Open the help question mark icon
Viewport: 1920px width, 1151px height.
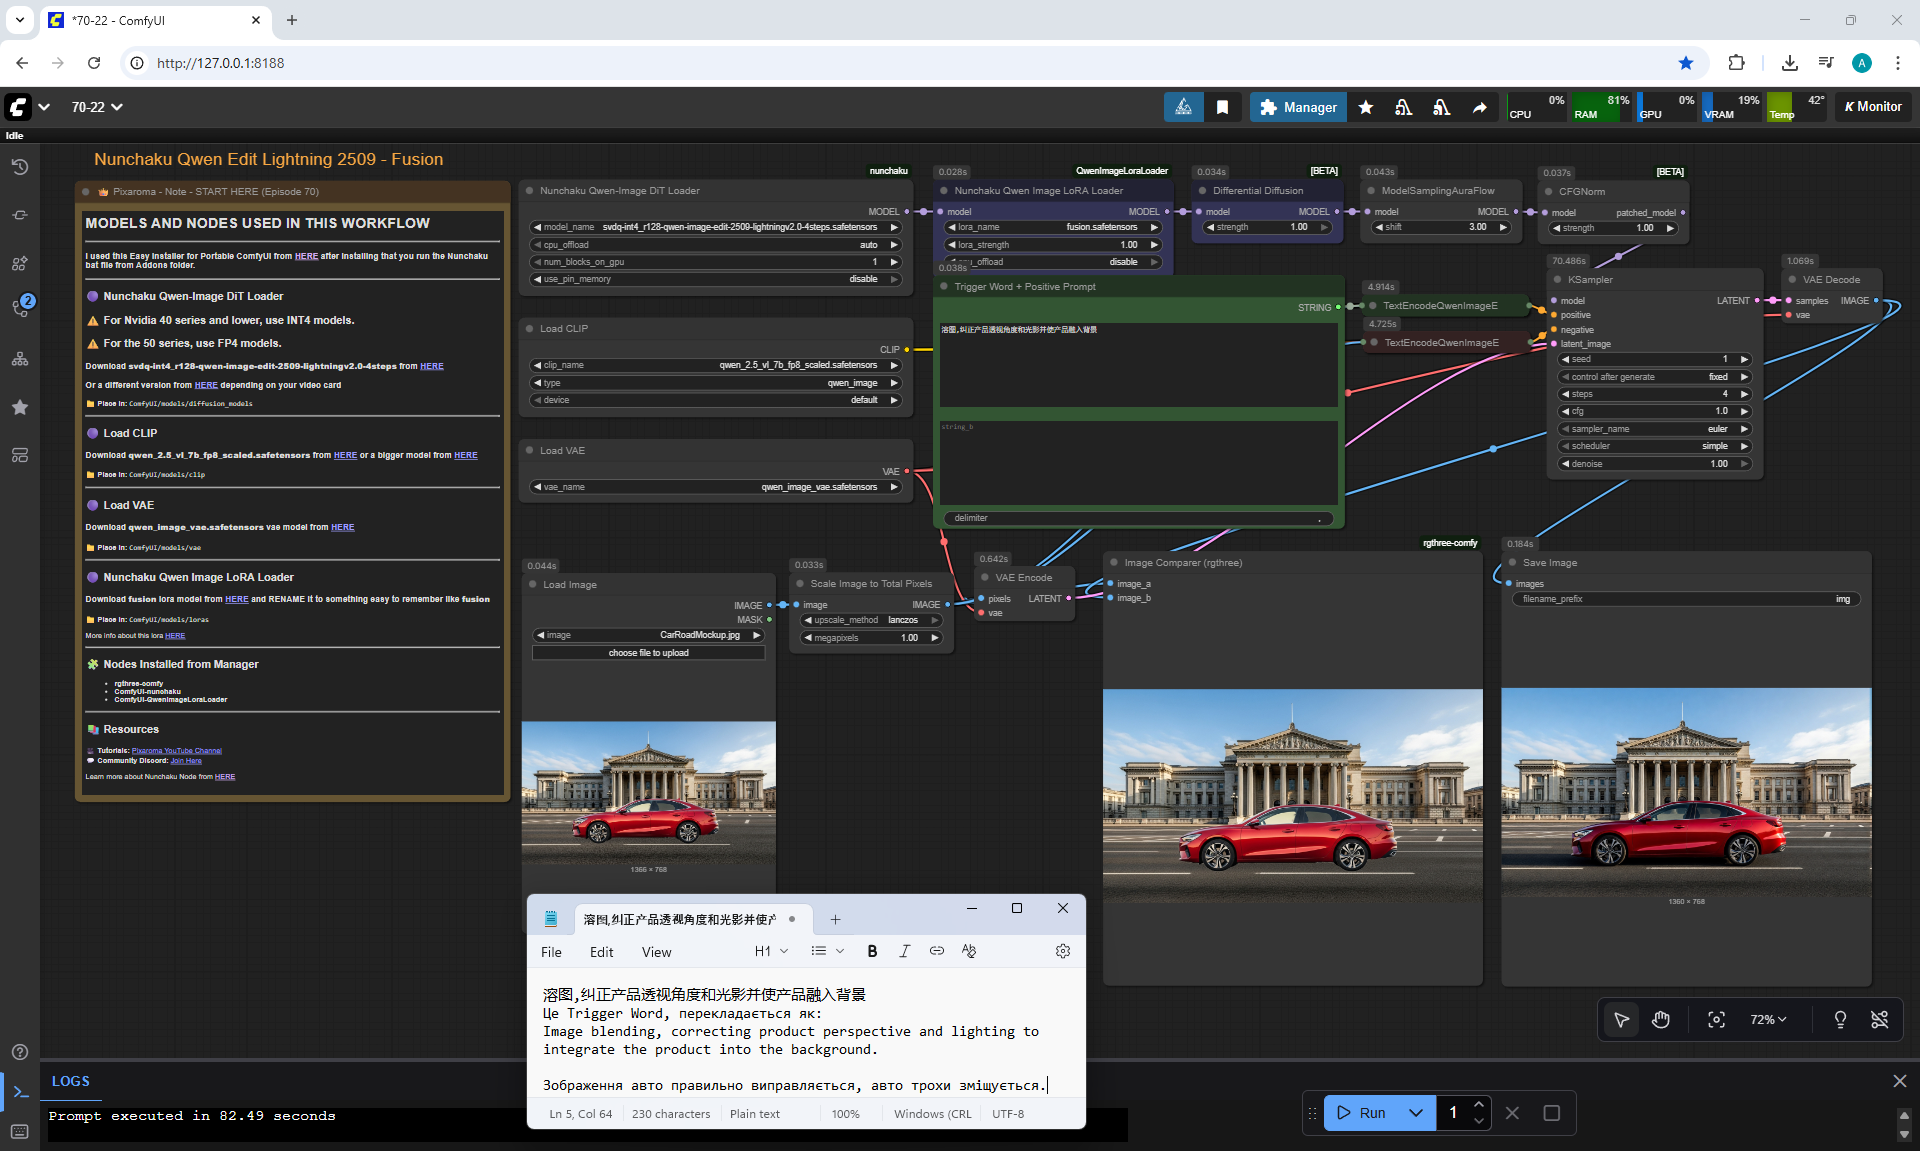[x=20, y=1052]
